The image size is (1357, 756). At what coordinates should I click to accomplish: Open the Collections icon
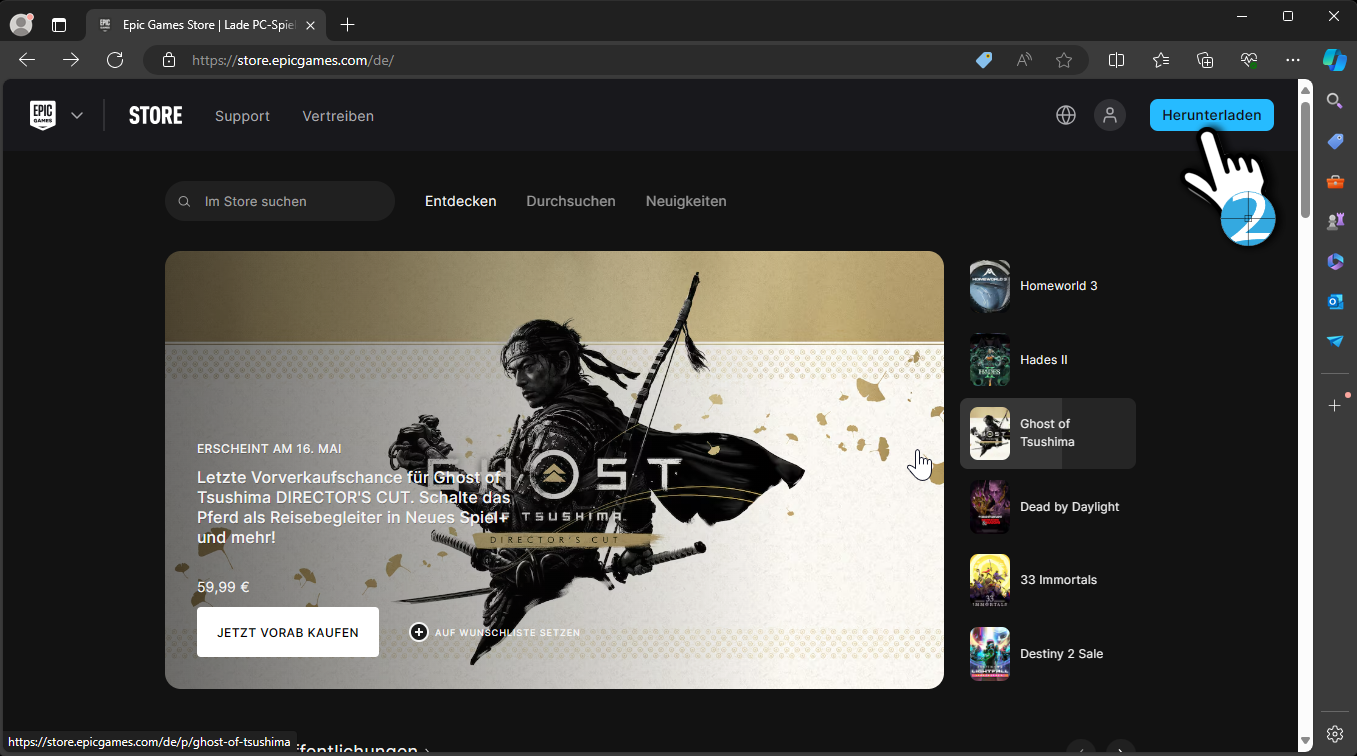click(x=1205, y=60)
